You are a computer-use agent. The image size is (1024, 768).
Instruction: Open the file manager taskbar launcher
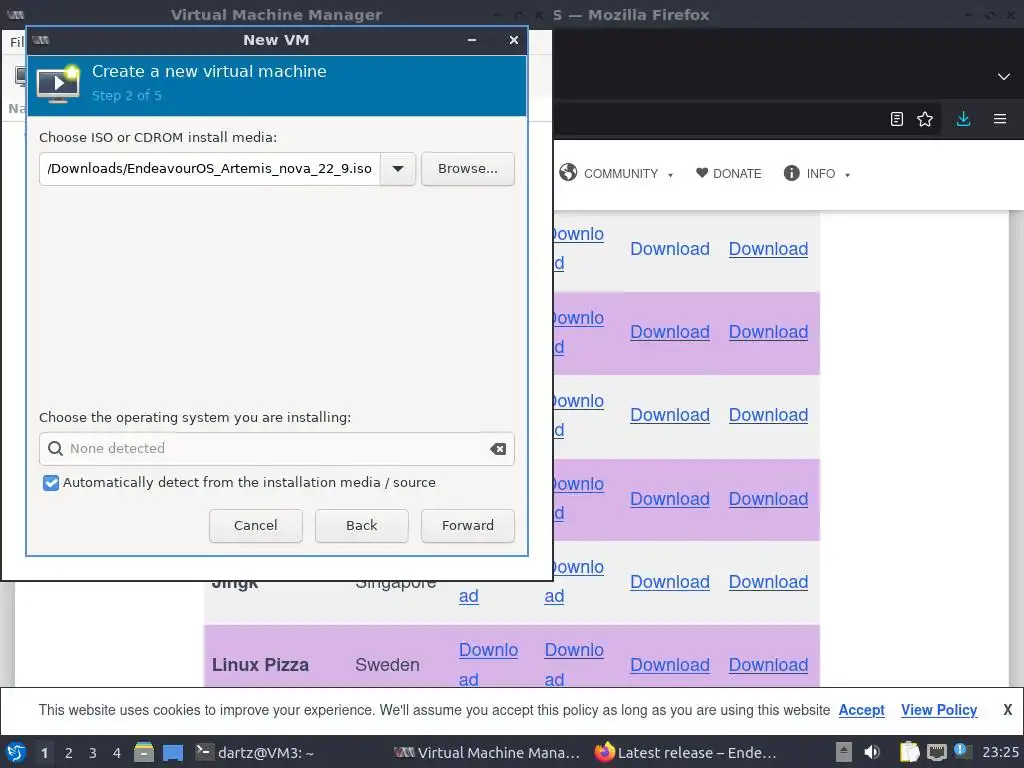(144, 753)
